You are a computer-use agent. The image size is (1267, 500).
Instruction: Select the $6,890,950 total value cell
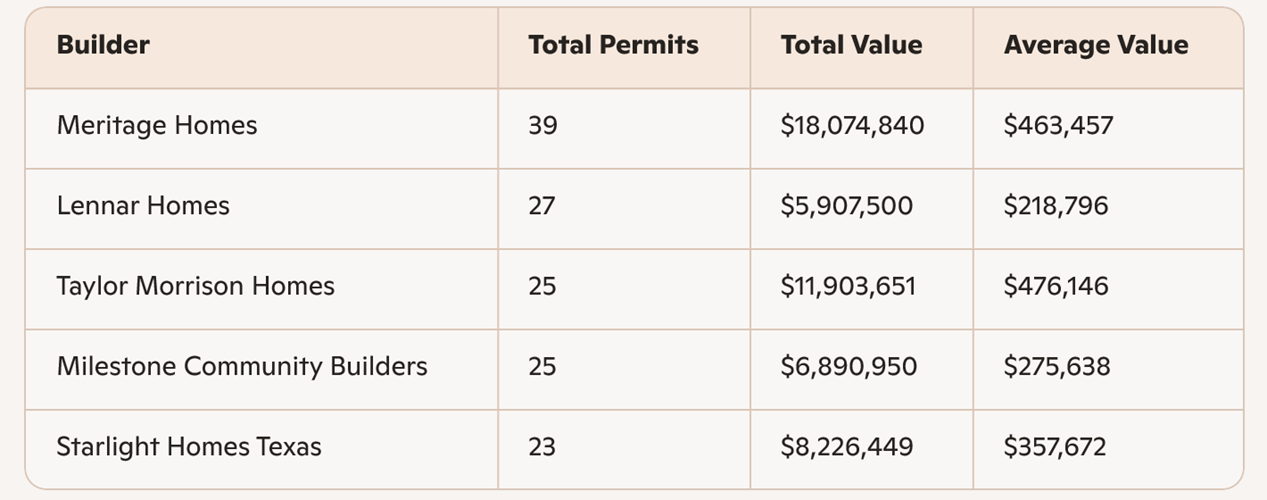[x=848, y=366]
